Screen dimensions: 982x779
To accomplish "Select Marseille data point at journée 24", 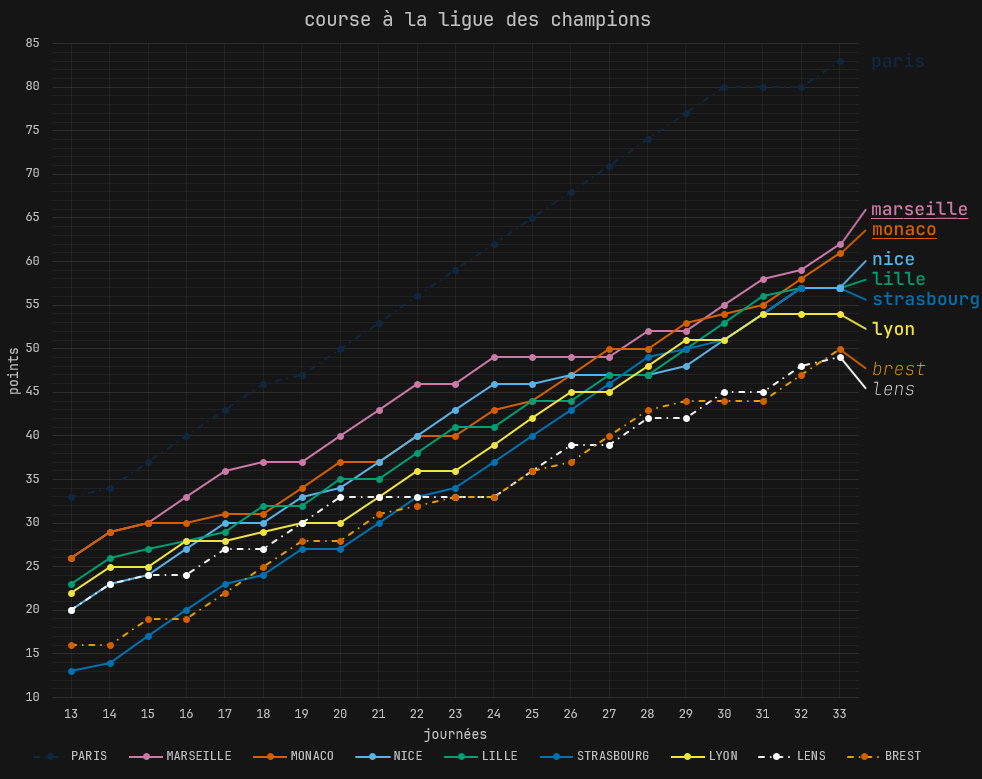I will point(494,357).
